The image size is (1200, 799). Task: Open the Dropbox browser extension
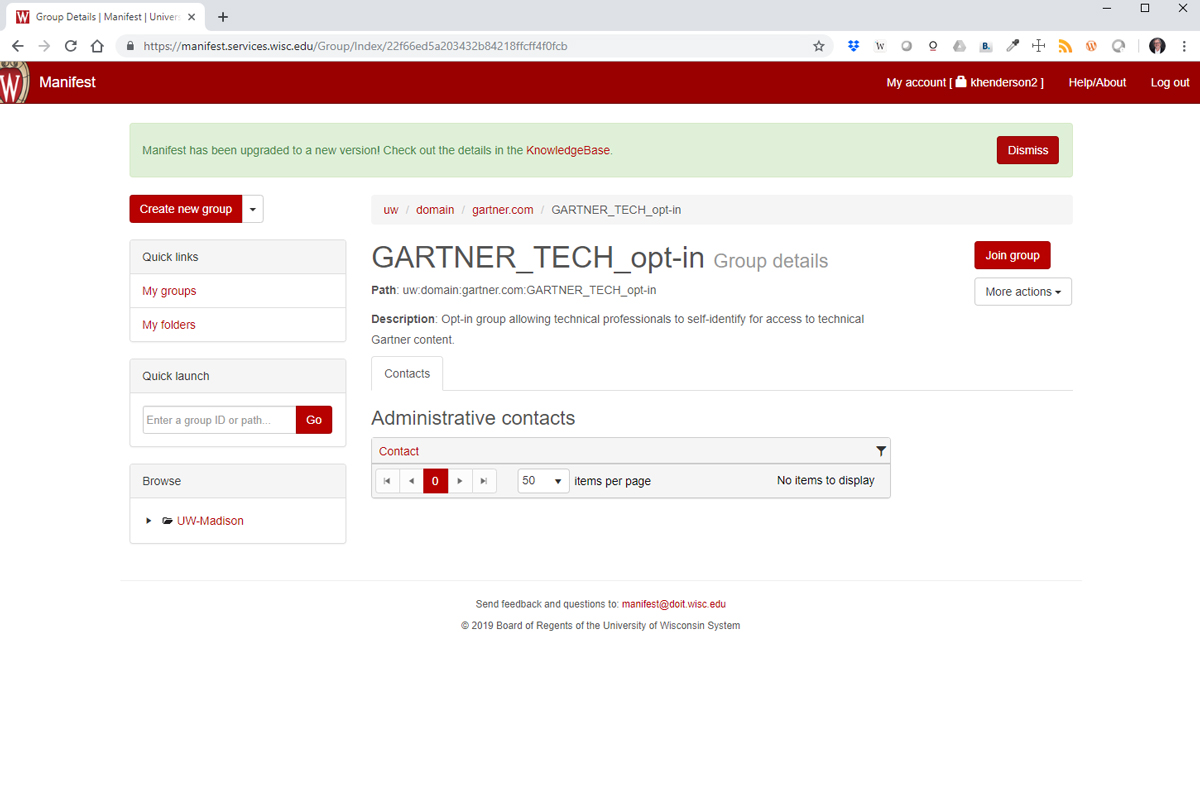point(853,45)
